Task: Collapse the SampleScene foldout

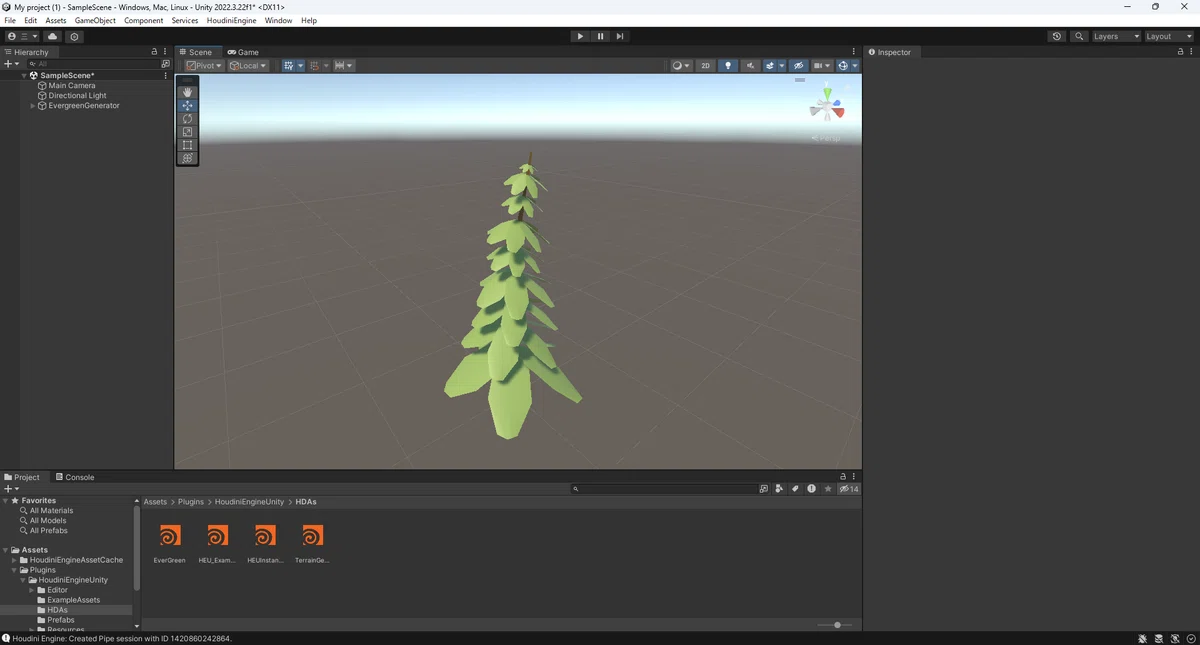Action: point(24,75)
